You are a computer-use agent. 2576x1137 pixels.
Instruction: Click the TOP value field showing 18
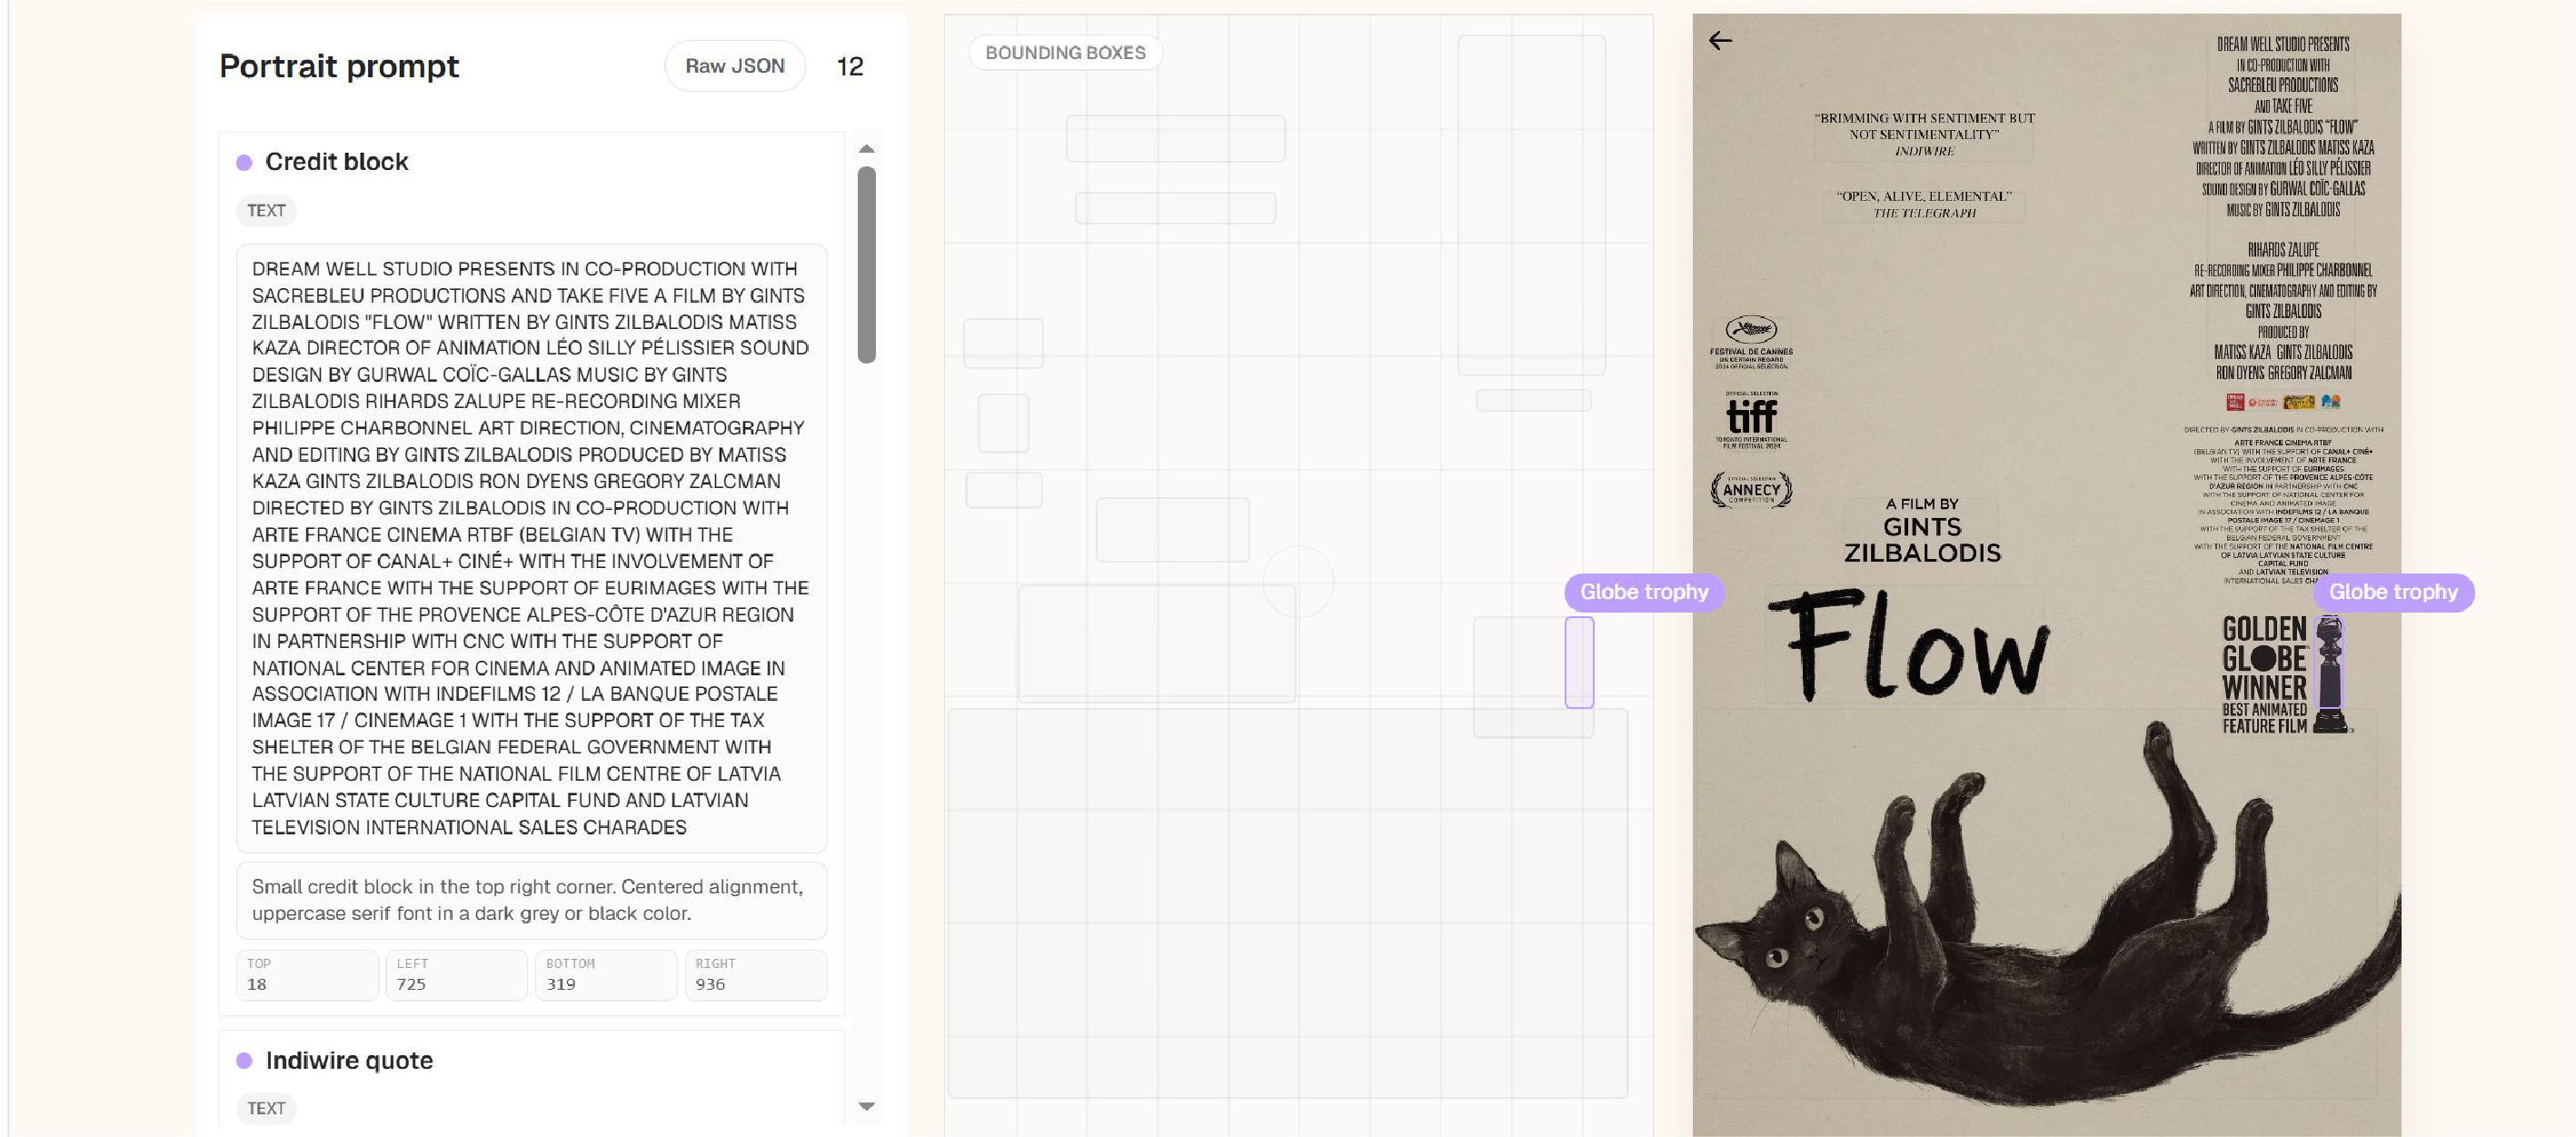click(307, 975)
